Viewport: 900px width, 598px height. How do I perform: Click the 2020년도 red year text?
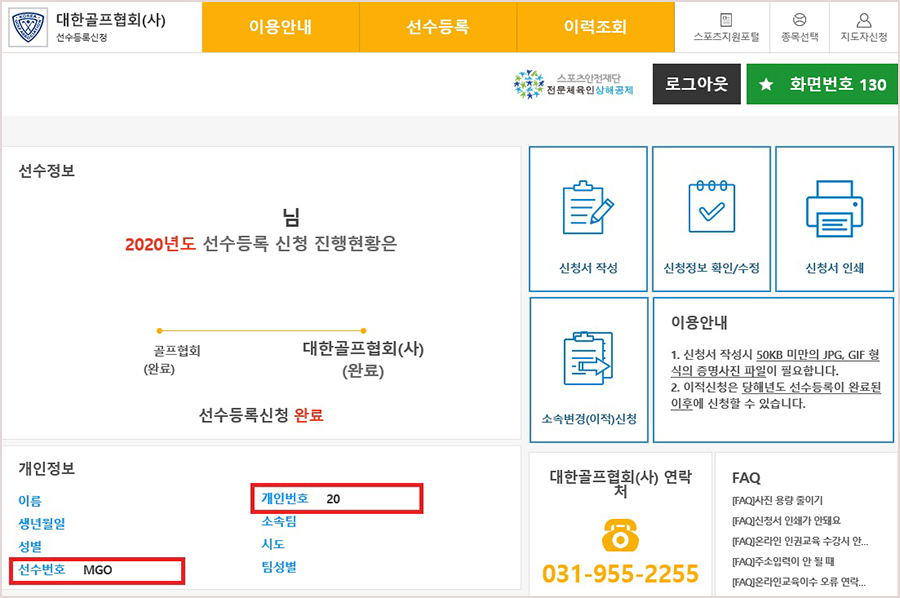(161, 244)
